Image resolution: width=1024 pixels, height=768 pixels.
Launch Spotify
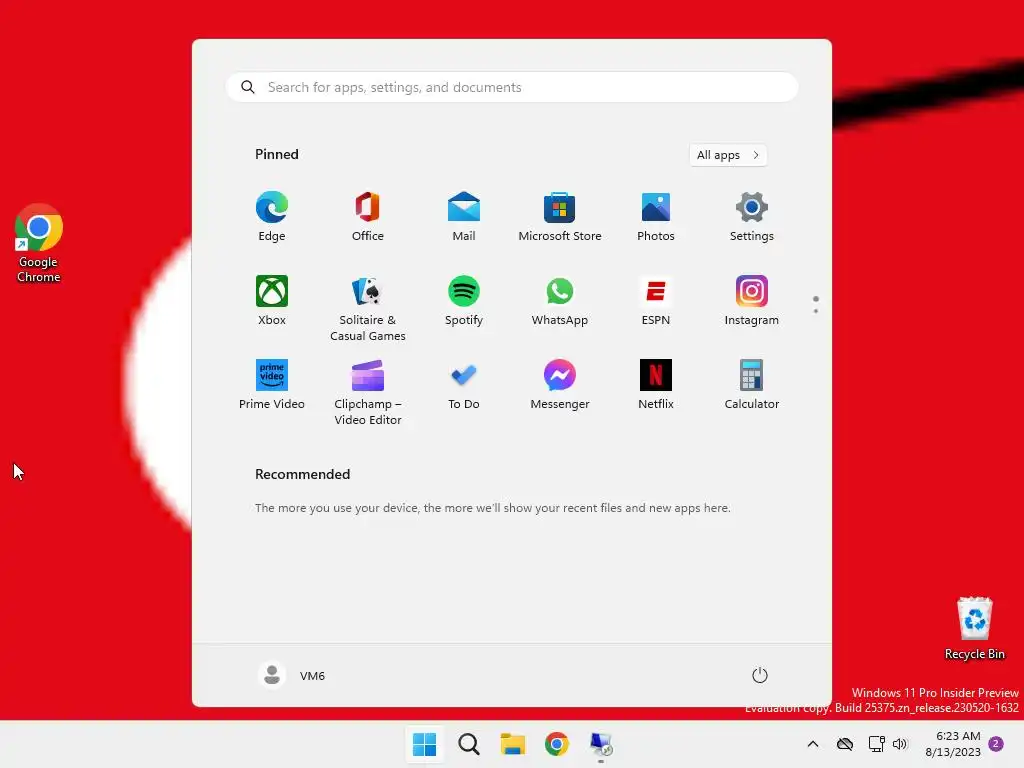click(464, 301)
